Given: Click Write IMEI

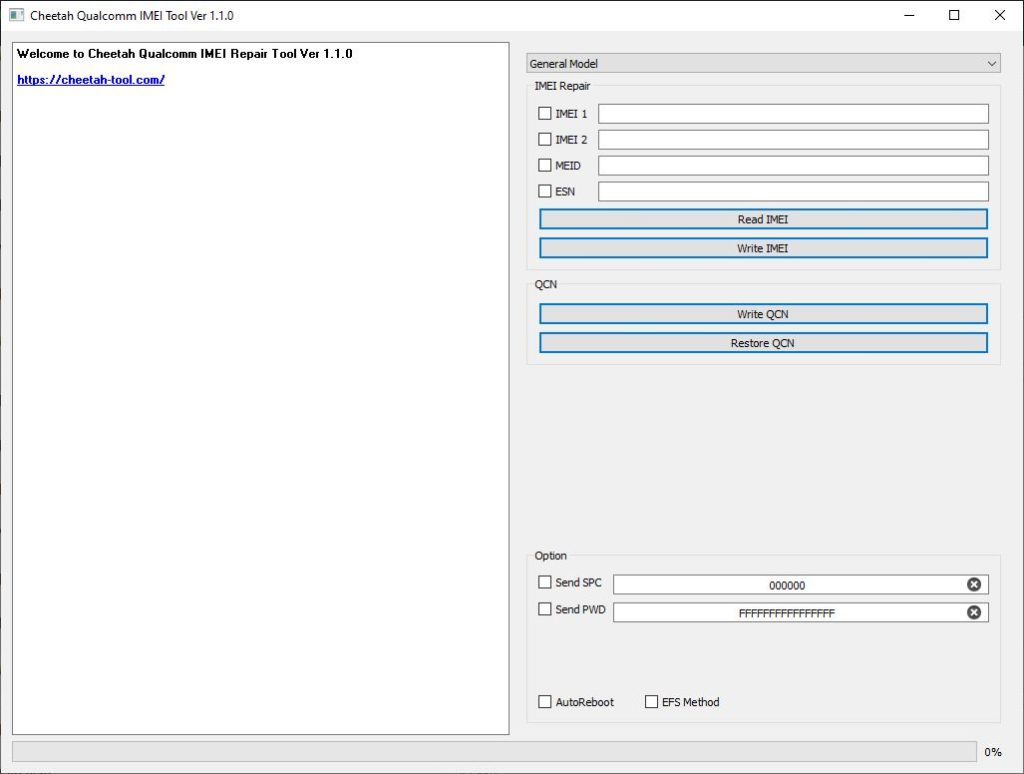Looking at the screenshot, I should pyautogui.click(x=762, y=247).
